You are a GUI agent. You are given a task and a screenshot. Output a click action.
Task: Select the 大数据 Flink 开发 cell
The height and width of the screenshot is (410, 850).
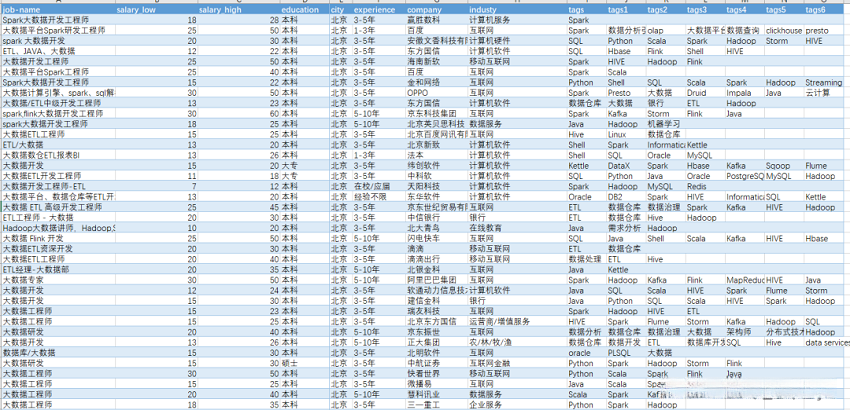(x=57, y=239)
